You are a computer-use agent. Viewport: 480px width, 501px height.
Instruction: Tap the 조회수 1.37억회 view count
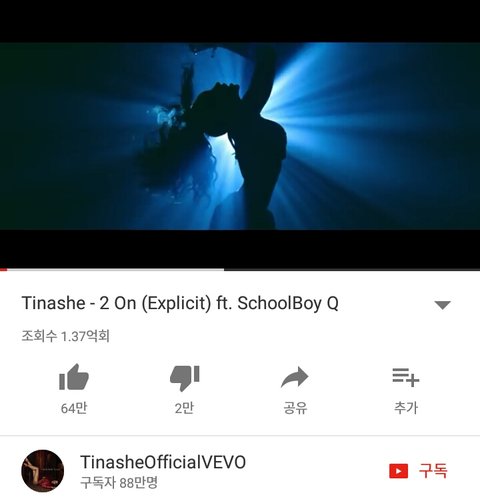coord(66,336)
